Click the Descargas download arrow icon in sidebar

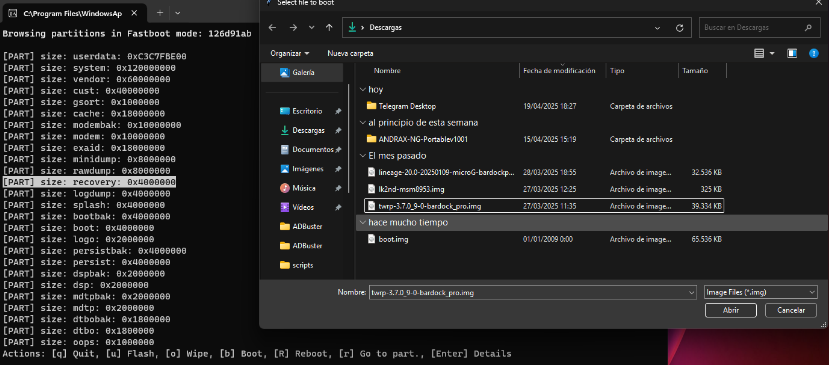tap(284, 130)
